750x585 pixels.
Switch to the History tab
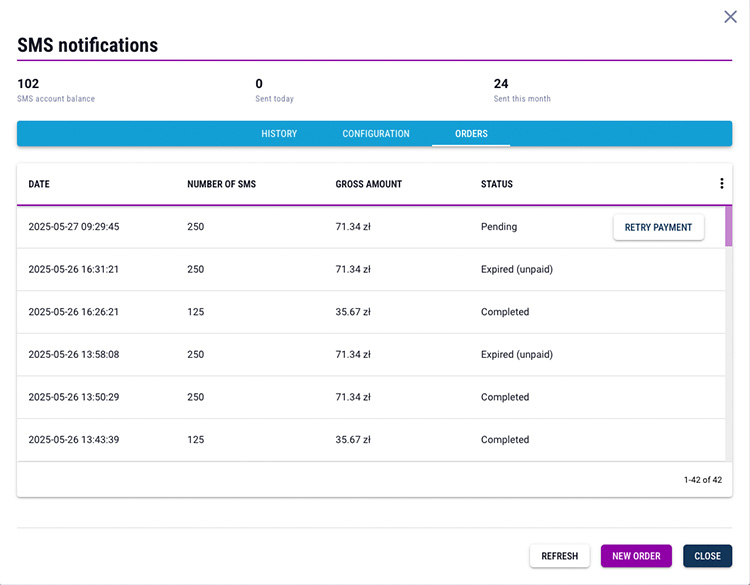(x=279, y=134)
